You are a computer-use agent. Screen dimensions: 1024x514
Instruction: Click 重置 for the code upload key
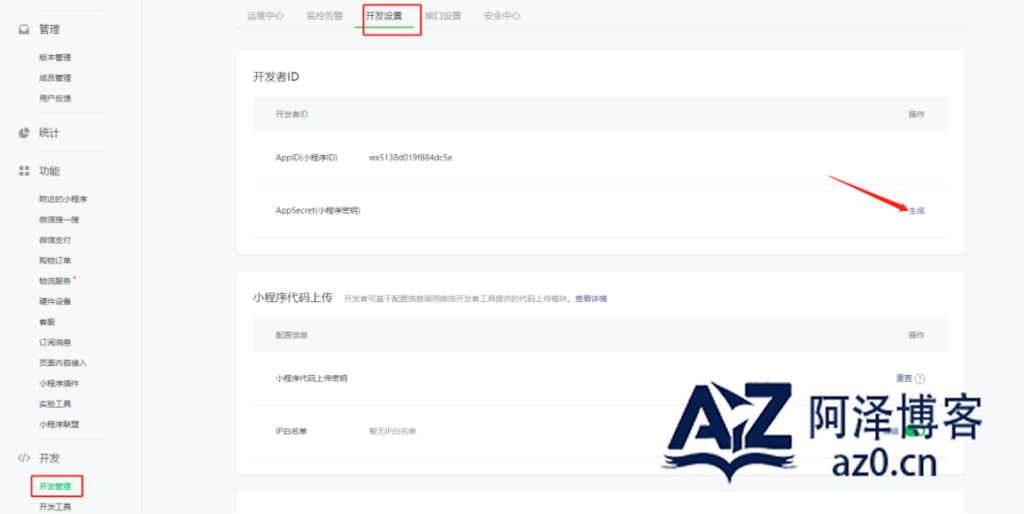[x=904, y=378]
